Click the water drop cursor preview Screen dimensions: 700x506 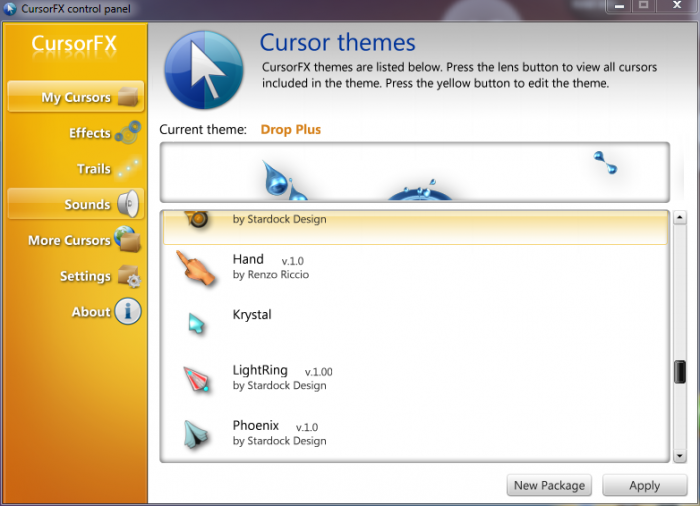[x=283, y=180]
